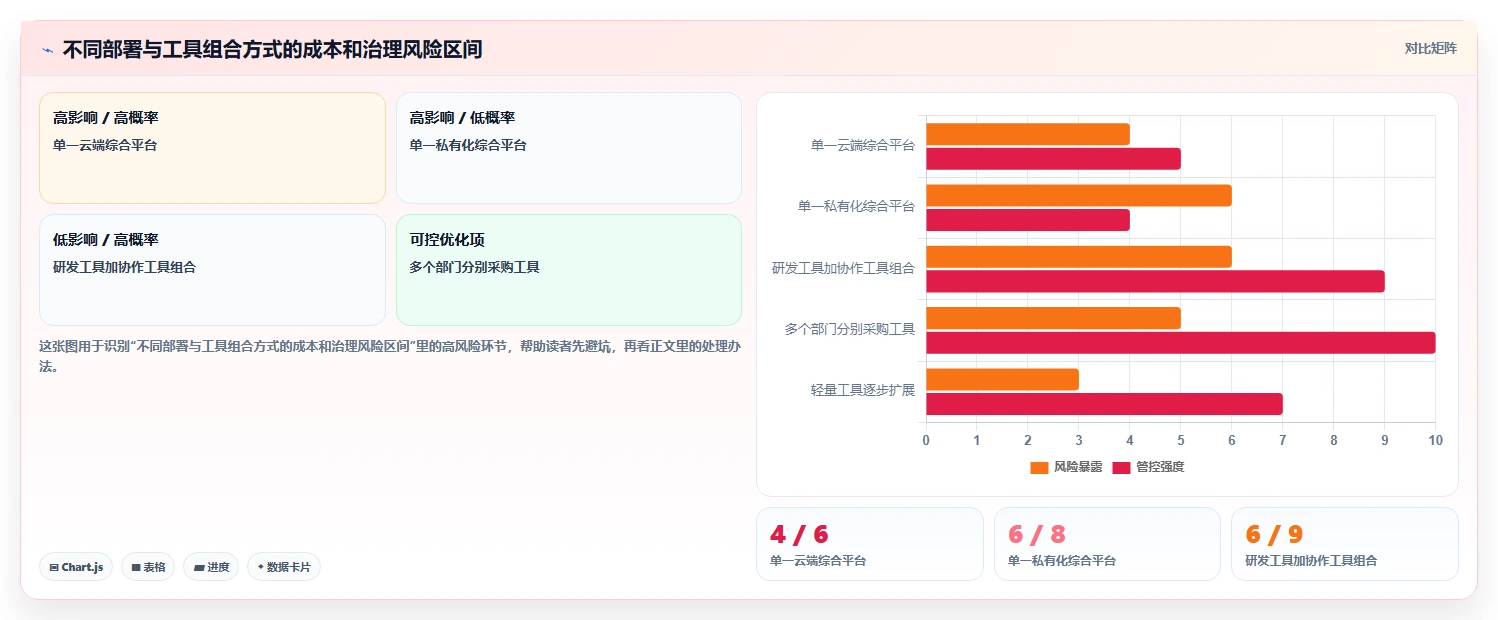
Task: Click the 对比矩阵 label at top right
Action: coord(1431,48)
